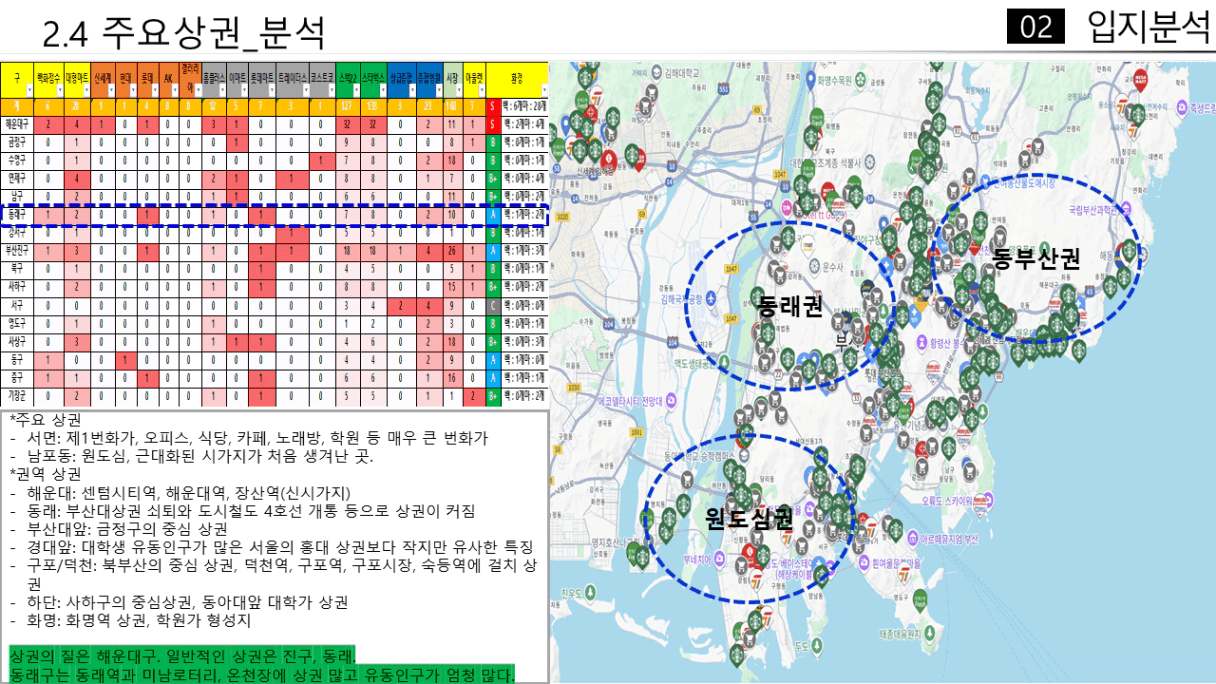Click the 죽성드림 camera marker

[1181, 107]
